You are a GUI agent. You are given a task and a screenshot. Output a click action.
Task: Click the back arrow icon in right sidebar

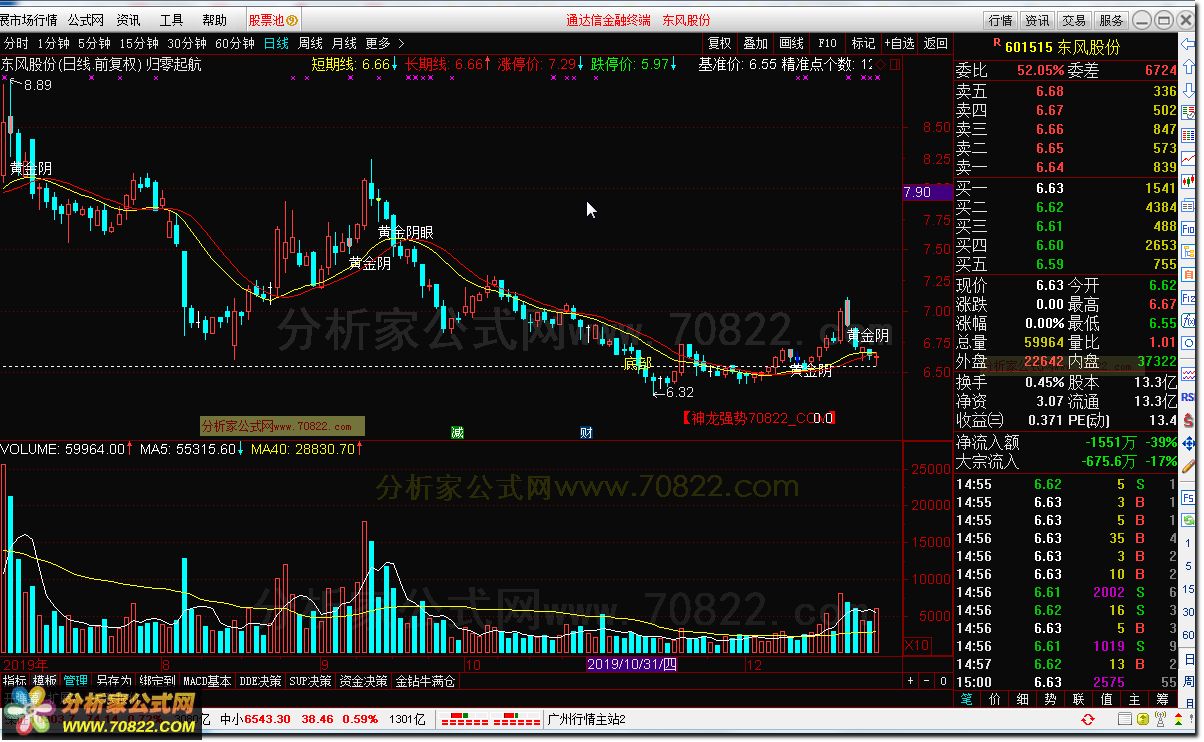1188,44
